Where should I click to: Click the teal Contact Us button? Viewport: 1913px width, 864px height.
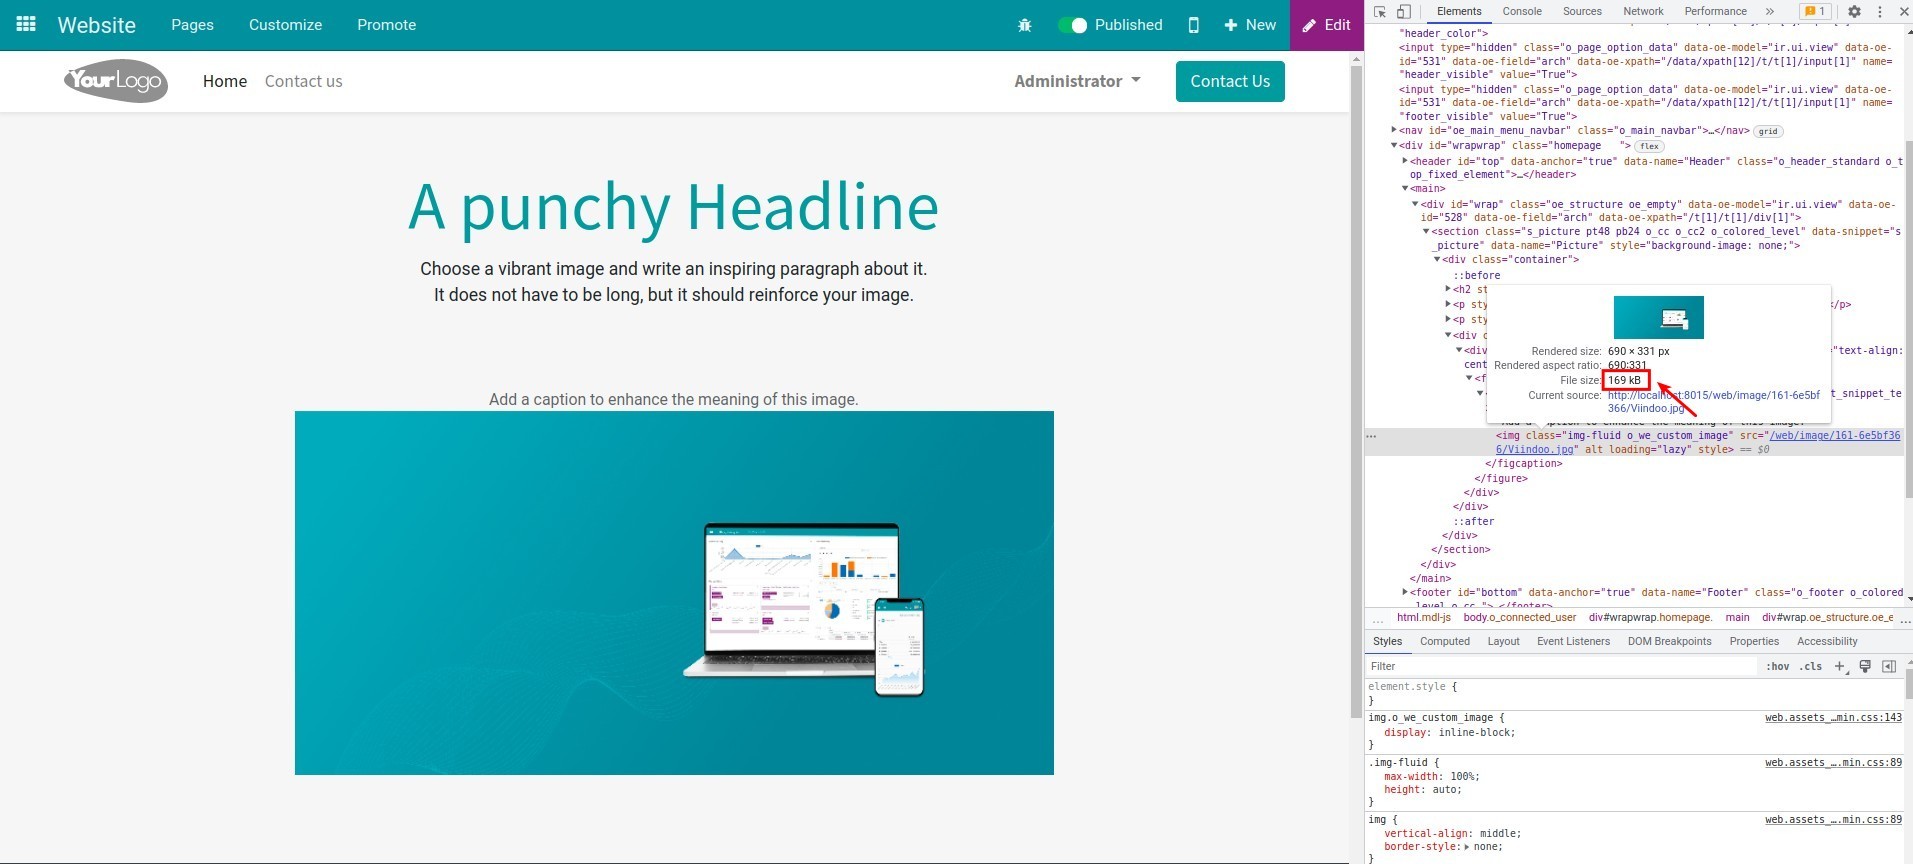coord(1229,81)
